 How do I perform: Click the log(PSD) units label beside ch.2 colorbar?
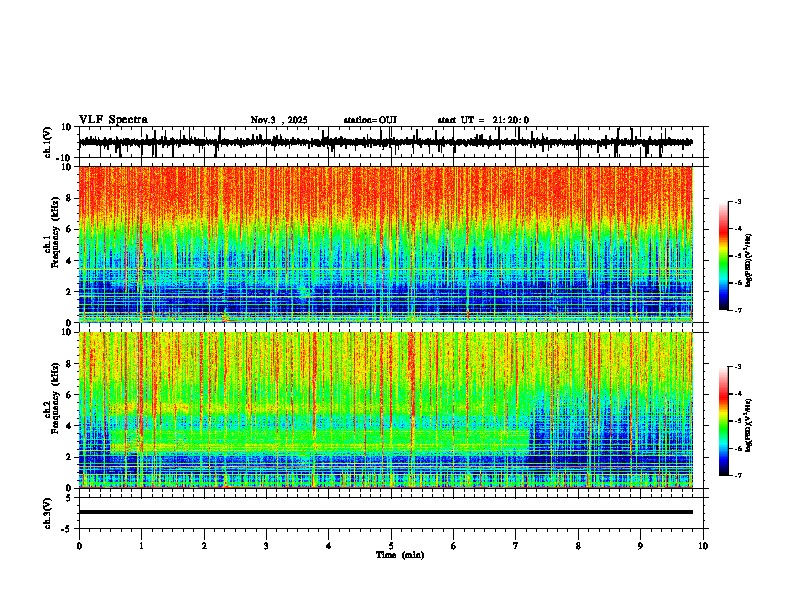749,425
